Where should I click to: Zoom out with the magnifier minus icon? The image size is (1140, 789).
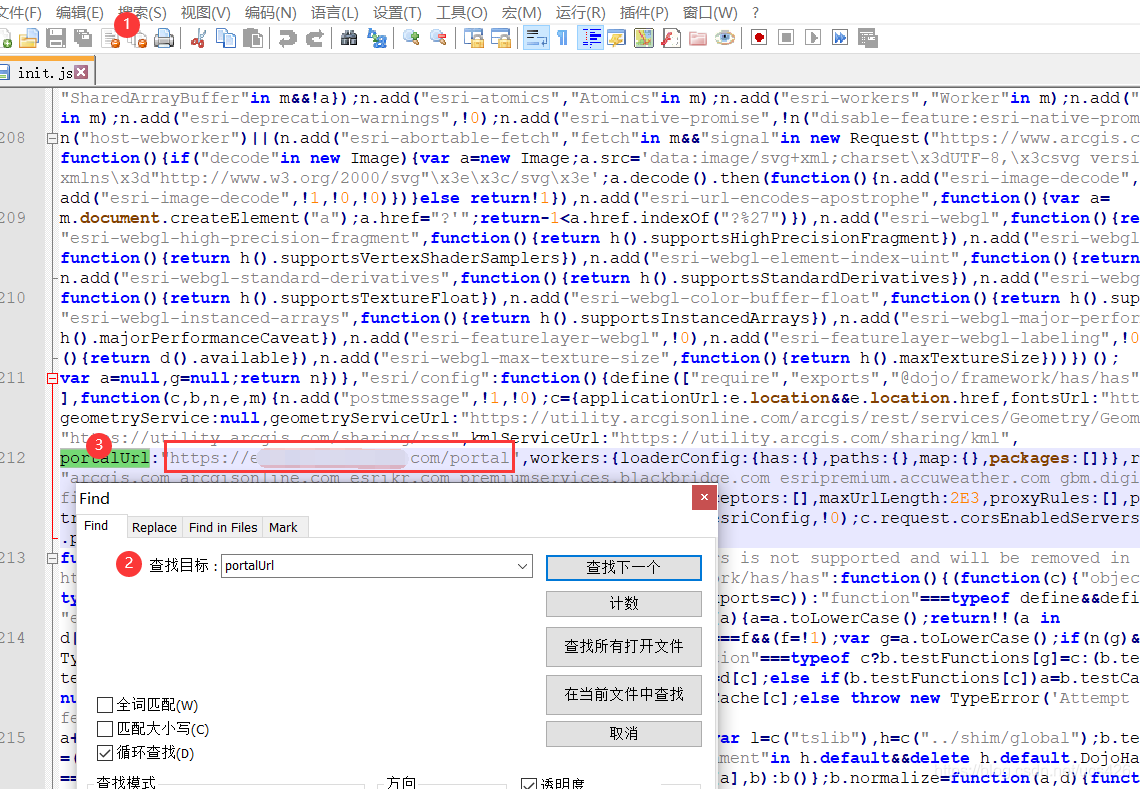[x=438, y=38]
